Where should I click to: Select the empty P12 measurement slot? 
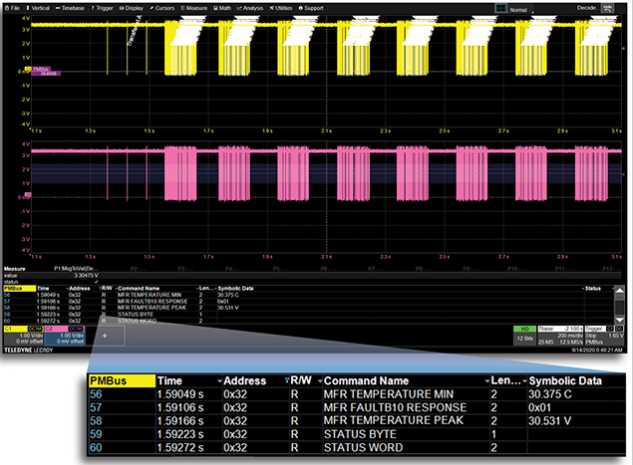coord(612,268)
